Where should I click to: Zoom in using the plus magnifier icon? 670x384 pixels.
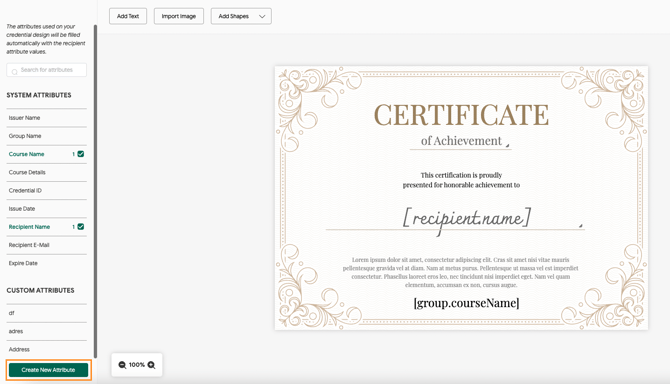click(151, 365)
